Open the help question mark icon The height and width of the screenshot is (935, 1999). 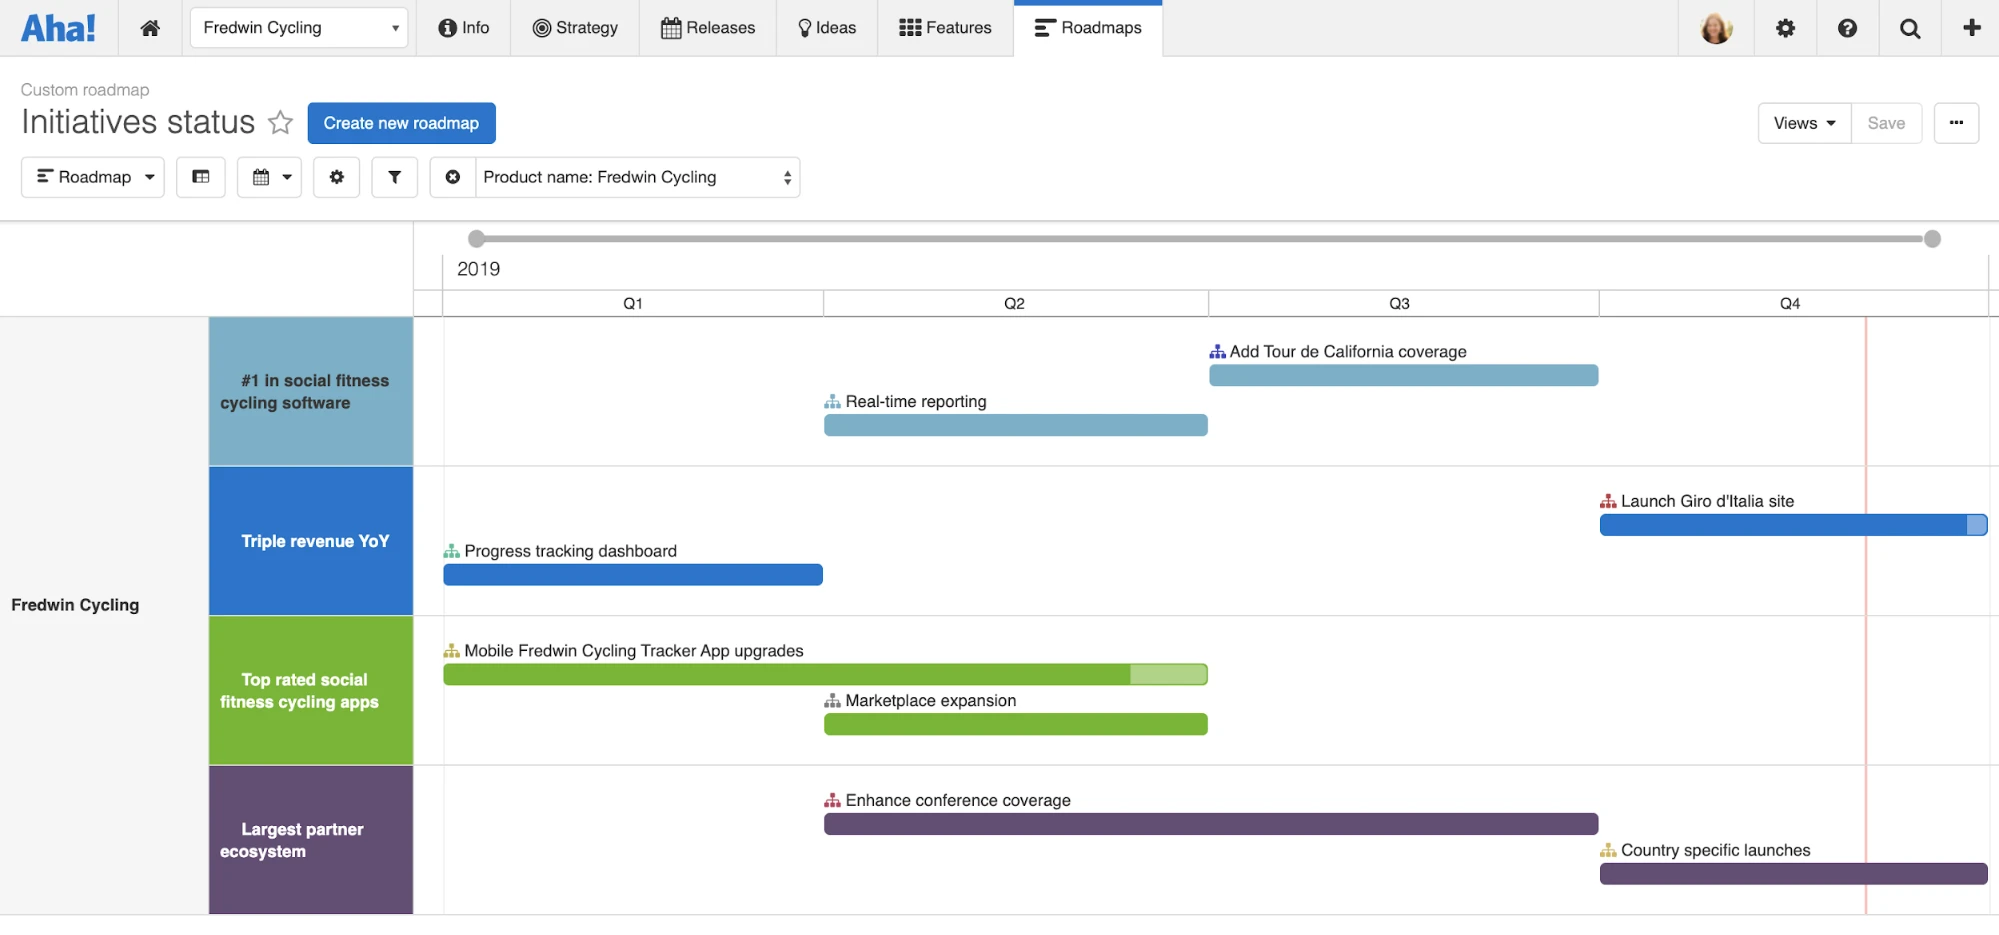1847,28
